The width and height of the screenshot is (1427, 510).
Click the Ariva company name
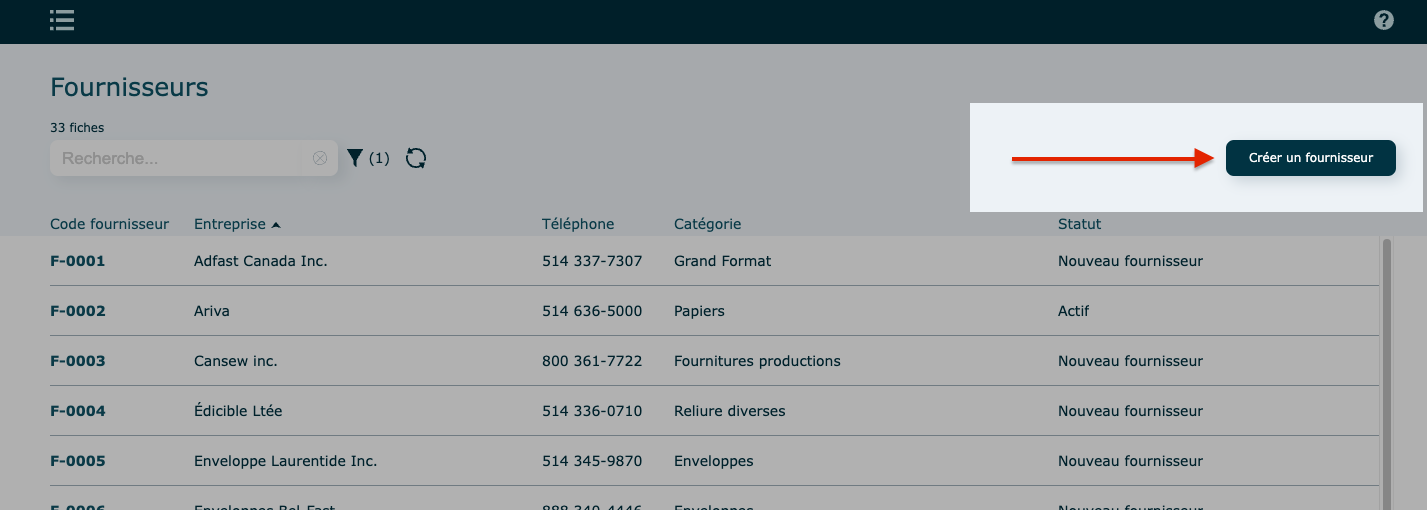211,311
